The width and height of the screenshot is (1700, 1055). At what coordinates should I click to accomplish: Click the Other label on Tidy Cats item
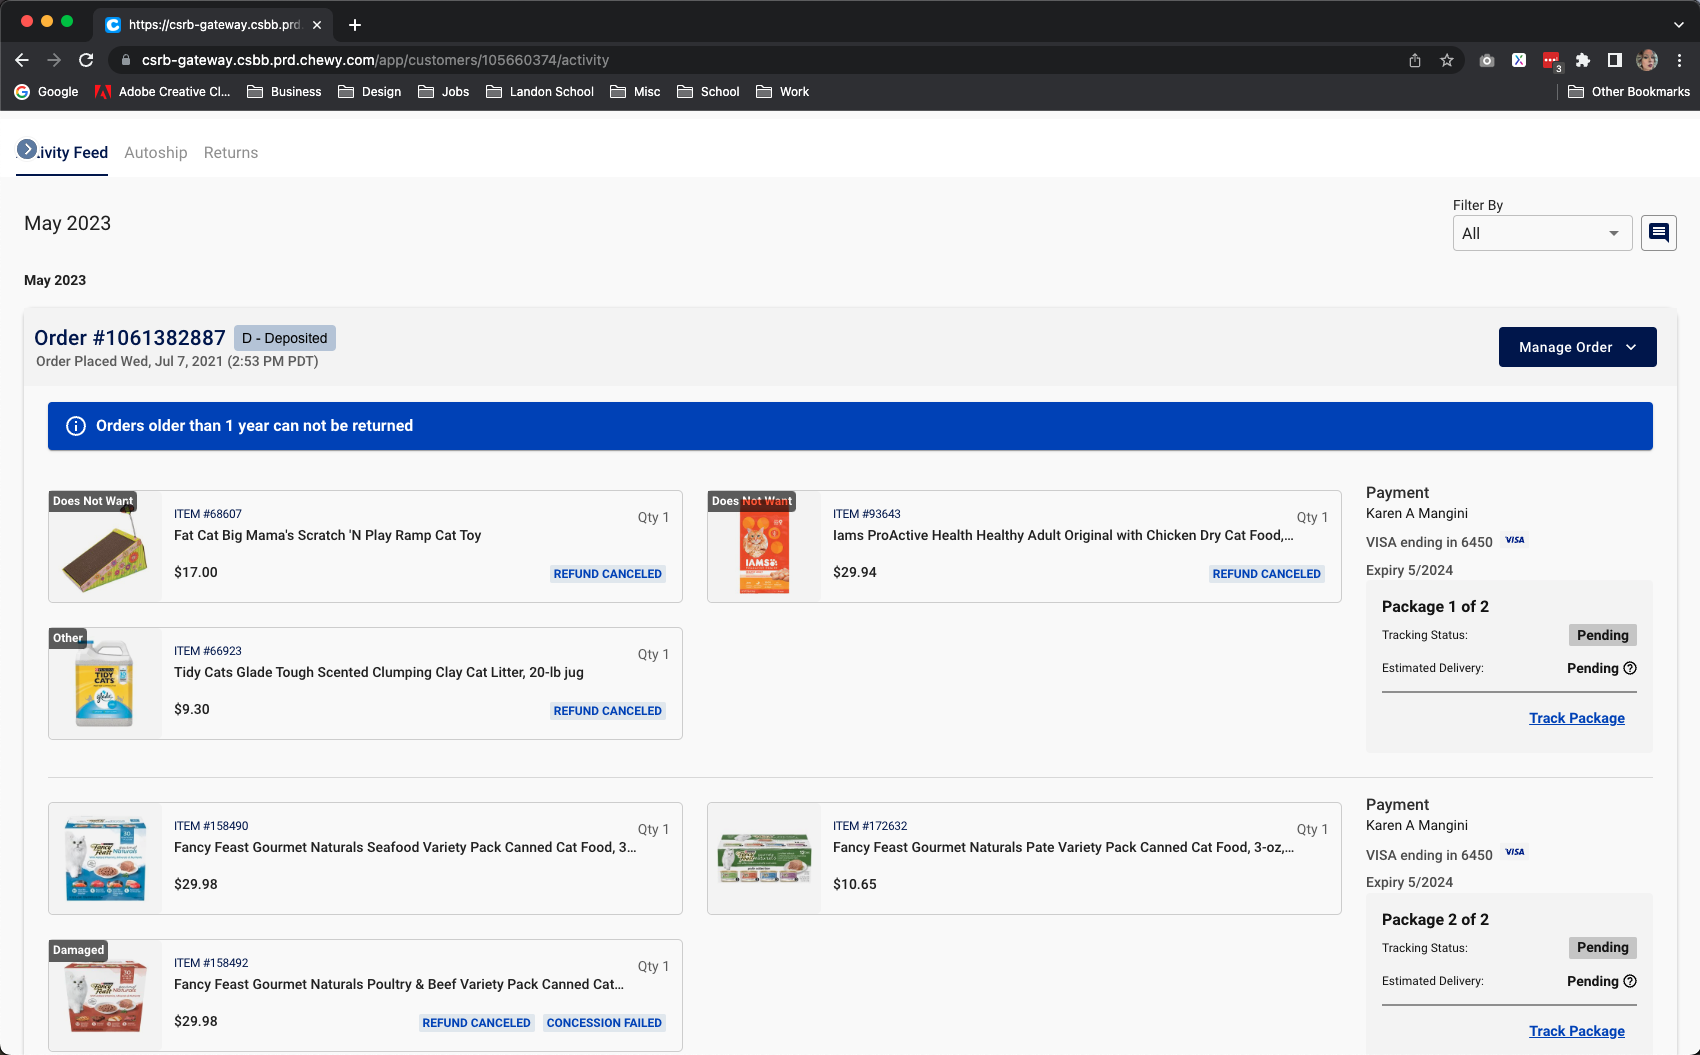pyautogui.click(x=68, y=638)
